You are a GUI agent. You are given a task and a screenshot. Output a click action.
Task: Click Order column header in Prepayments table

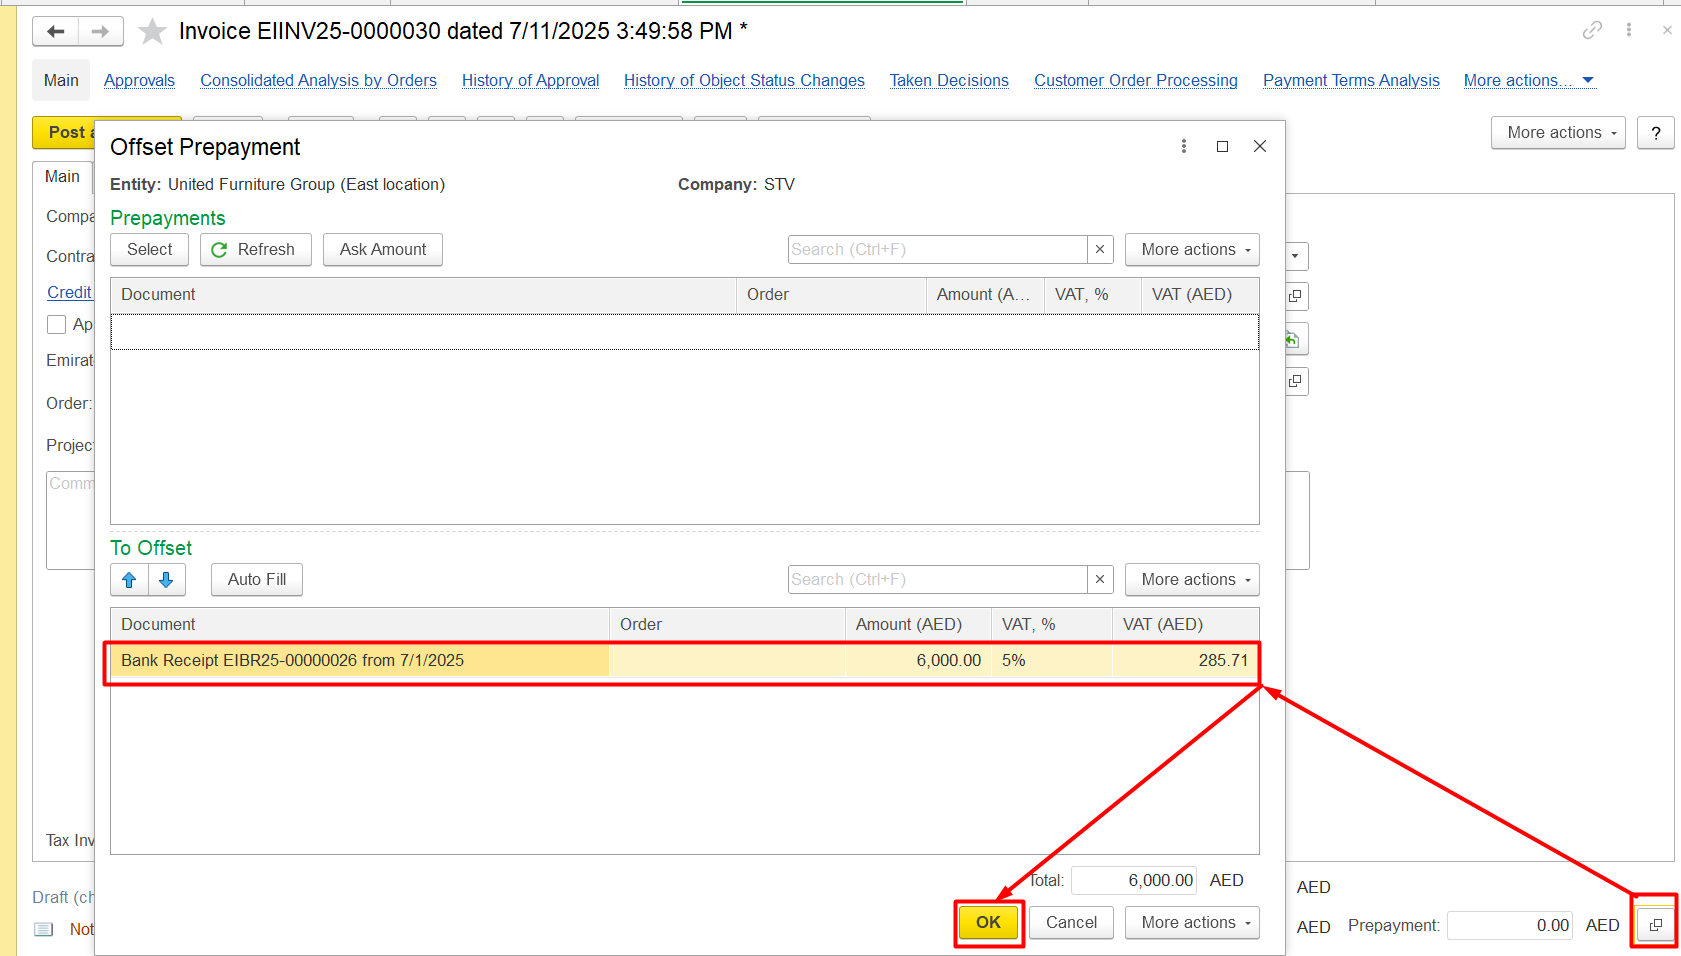pos(831,294)
